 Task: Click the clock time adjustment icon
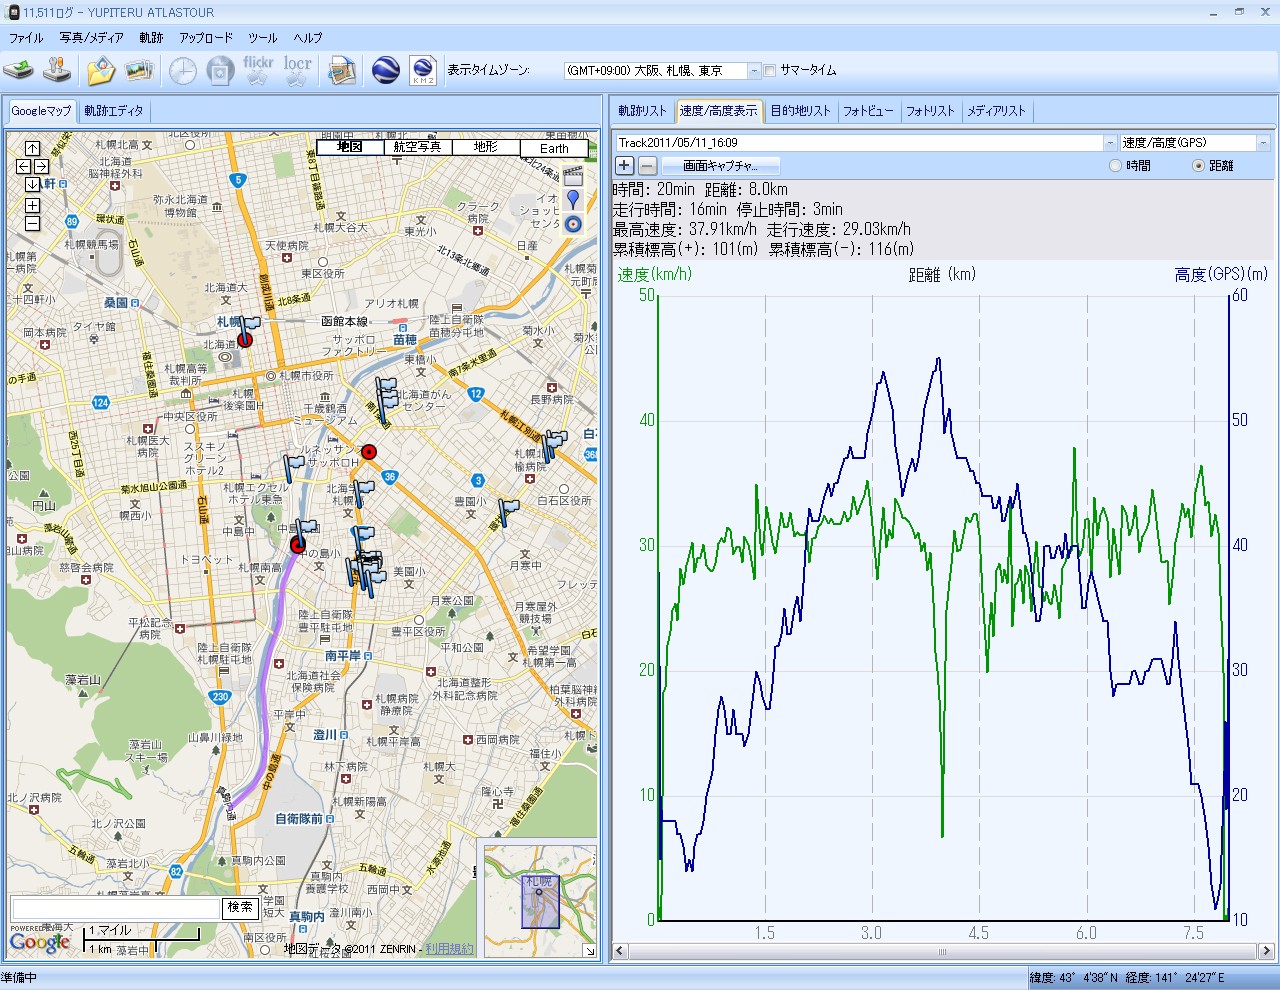[182, 70]
